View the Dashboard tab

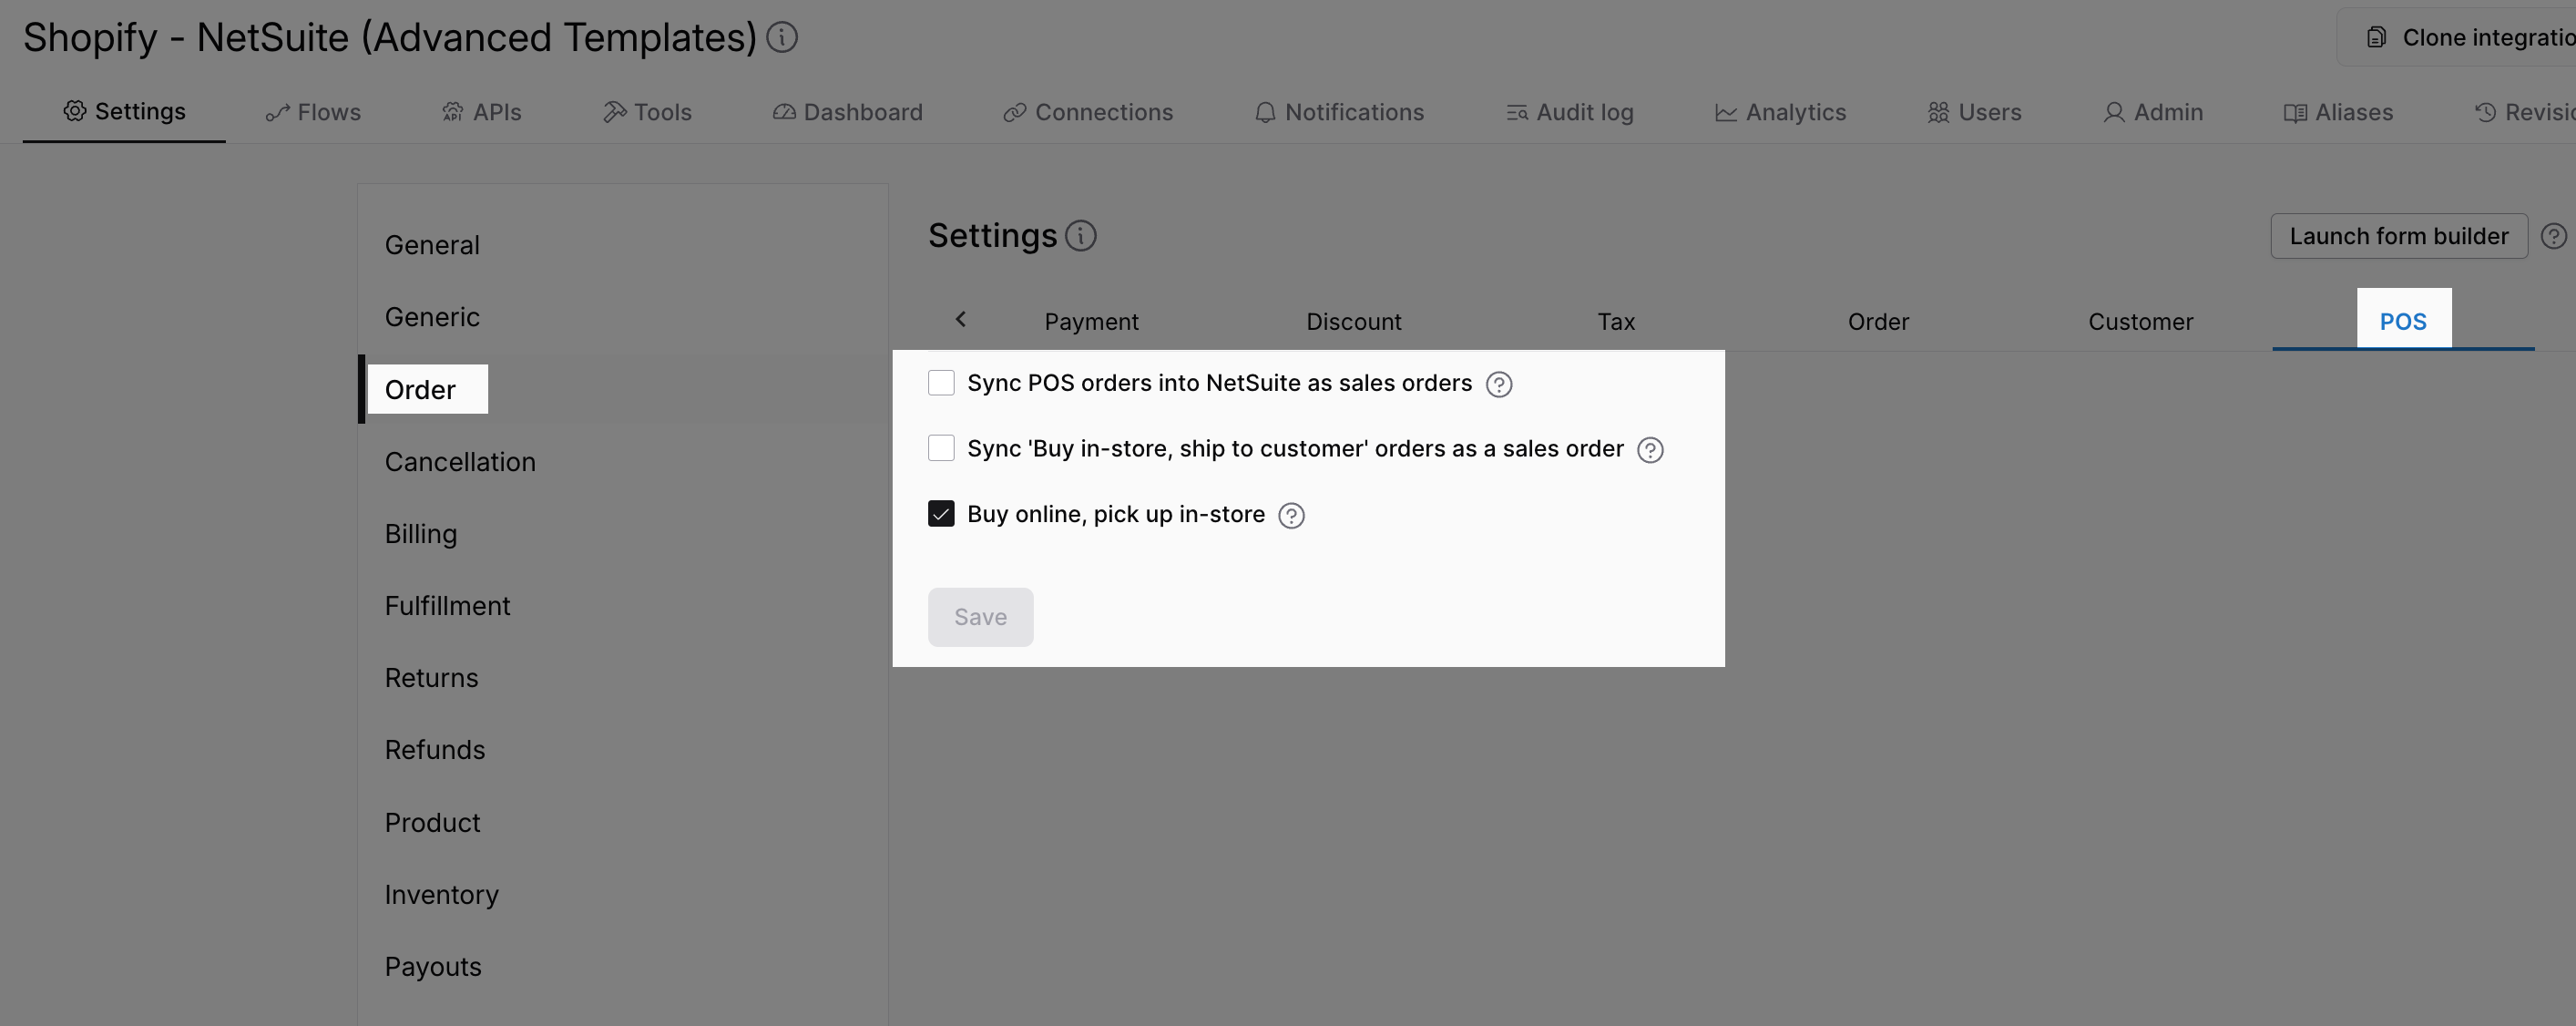[x=847, y=112]
